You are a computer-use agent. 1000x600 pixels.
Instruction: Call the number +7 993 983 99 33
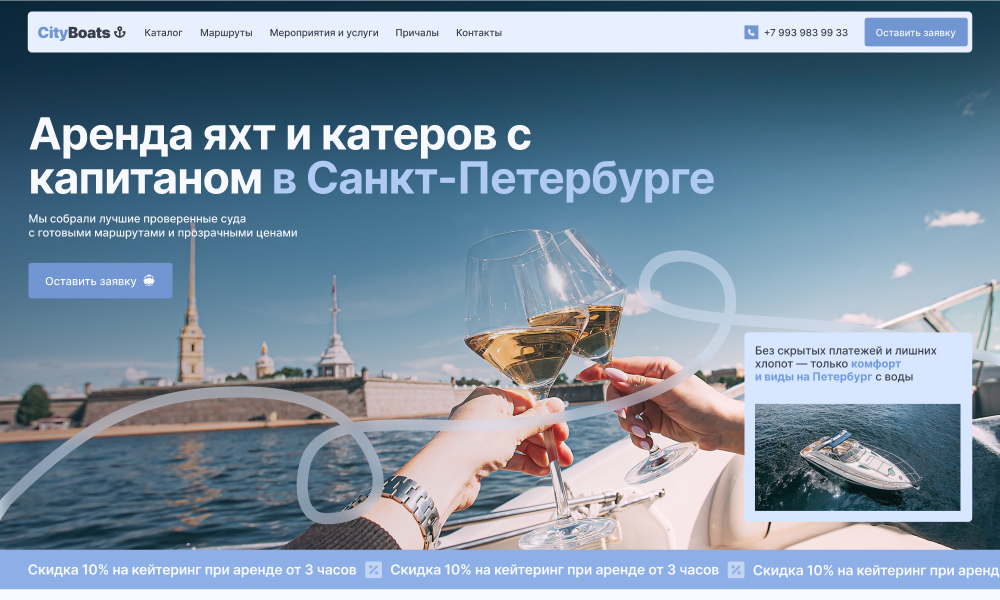tap(805, 33)
